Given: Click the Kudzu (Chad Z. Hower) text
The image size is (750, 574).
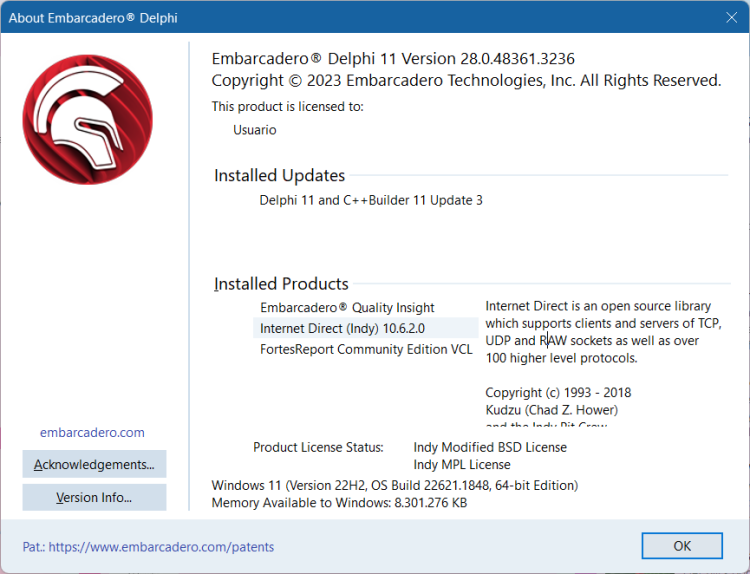Looking at the screenshot, I should [x=551, y=410].
